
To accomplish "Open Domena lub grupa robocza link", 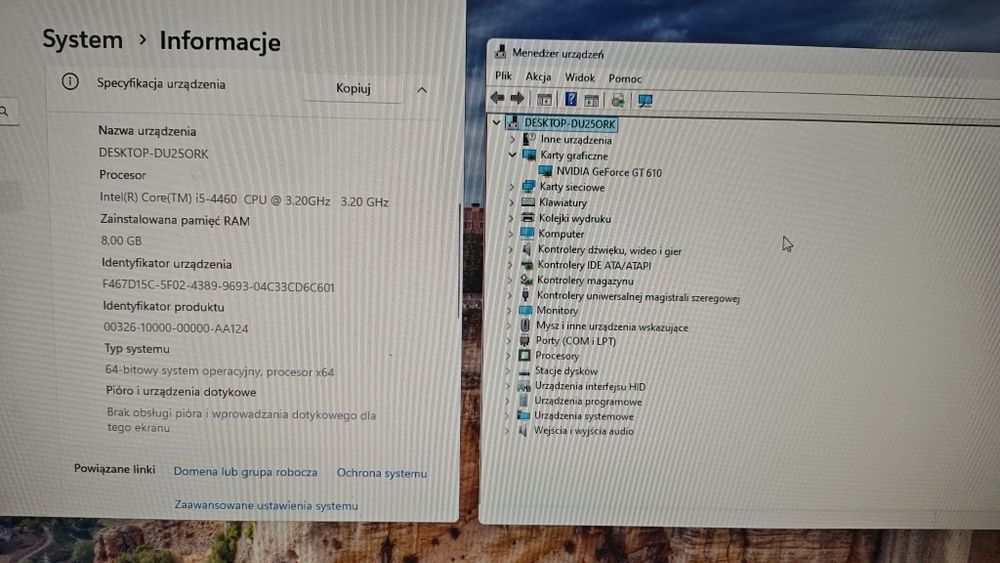I will 246,472.
